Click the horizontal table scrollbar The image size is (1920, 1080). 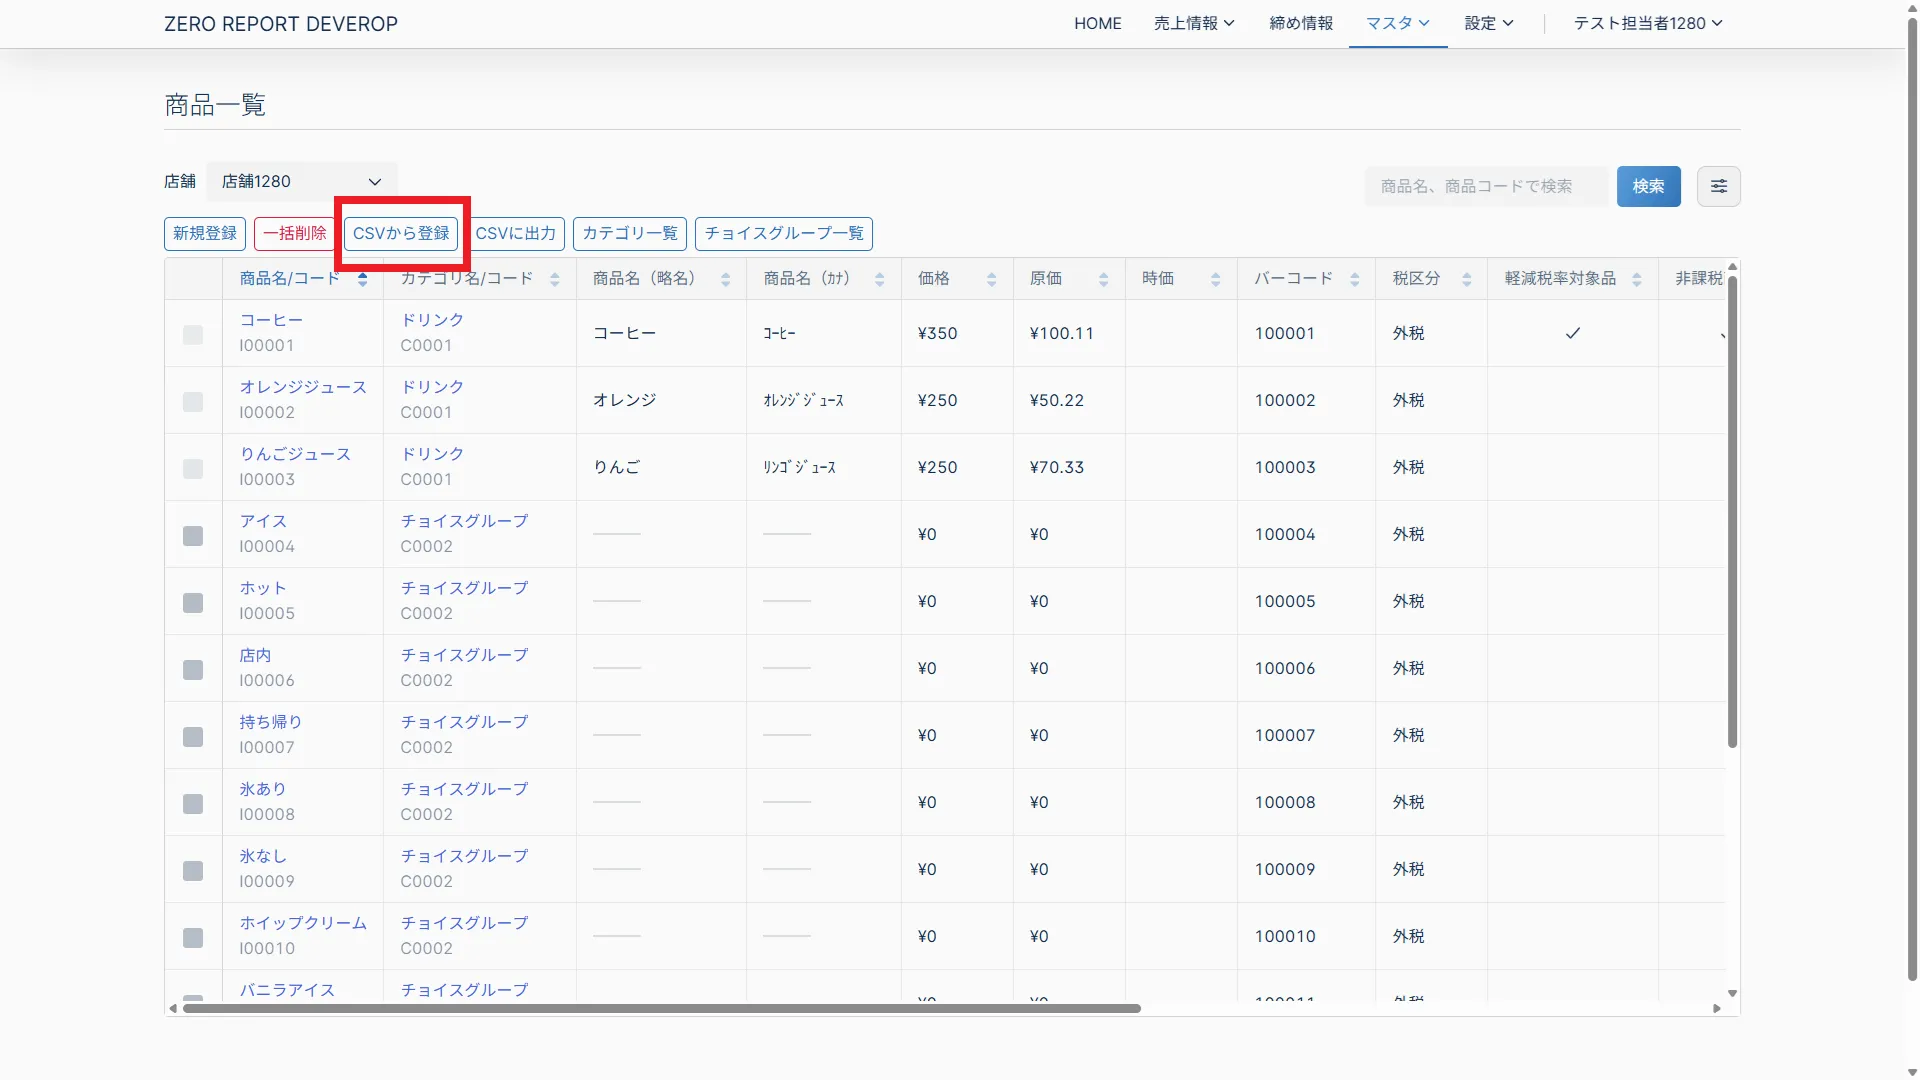pyautogui.click(x=660, y=1008)
